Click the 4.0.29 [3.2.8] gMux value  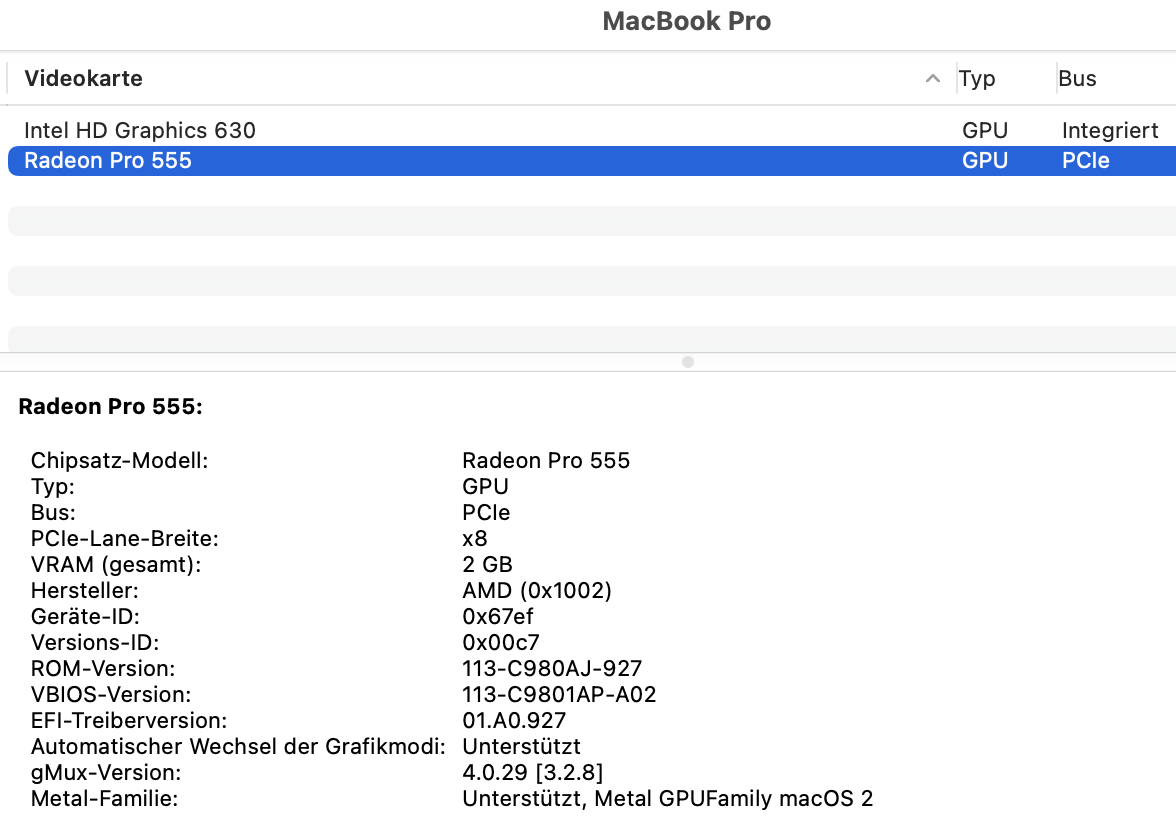[x=532, y=772]
